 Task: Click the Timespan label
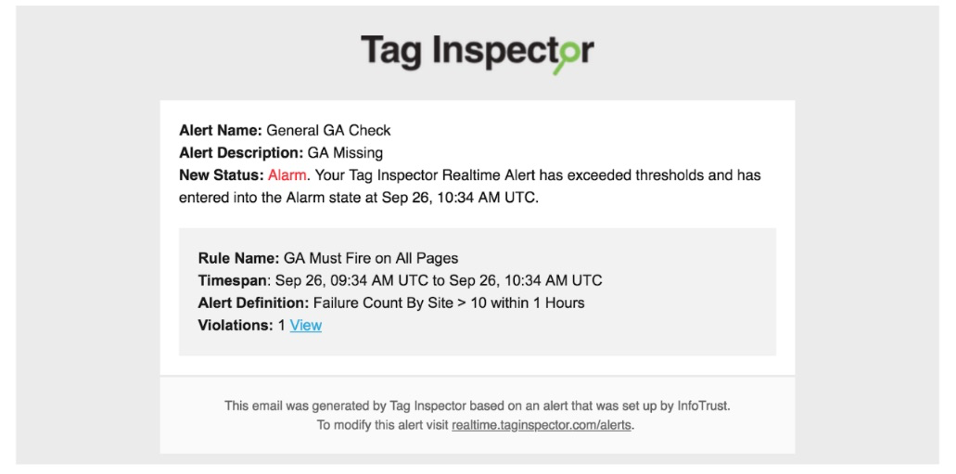click(232, 280)
